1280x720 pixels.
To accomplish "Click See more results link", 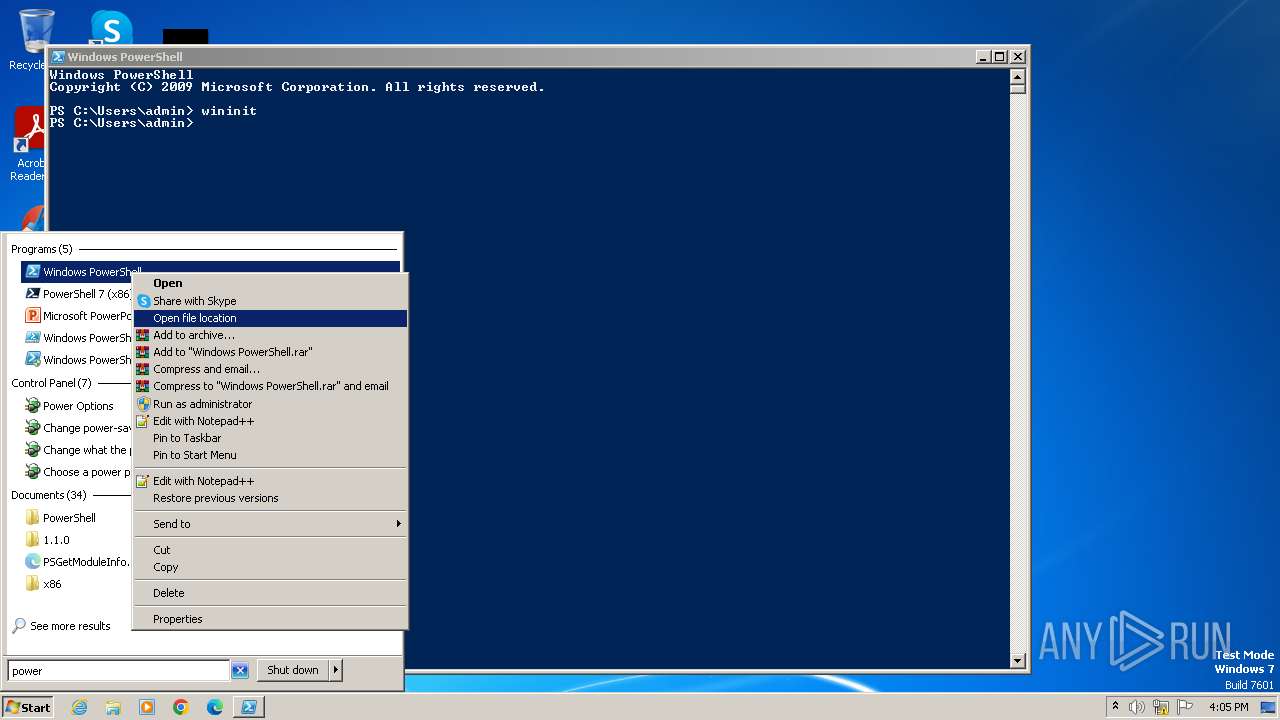I will (x=62, y=626).
